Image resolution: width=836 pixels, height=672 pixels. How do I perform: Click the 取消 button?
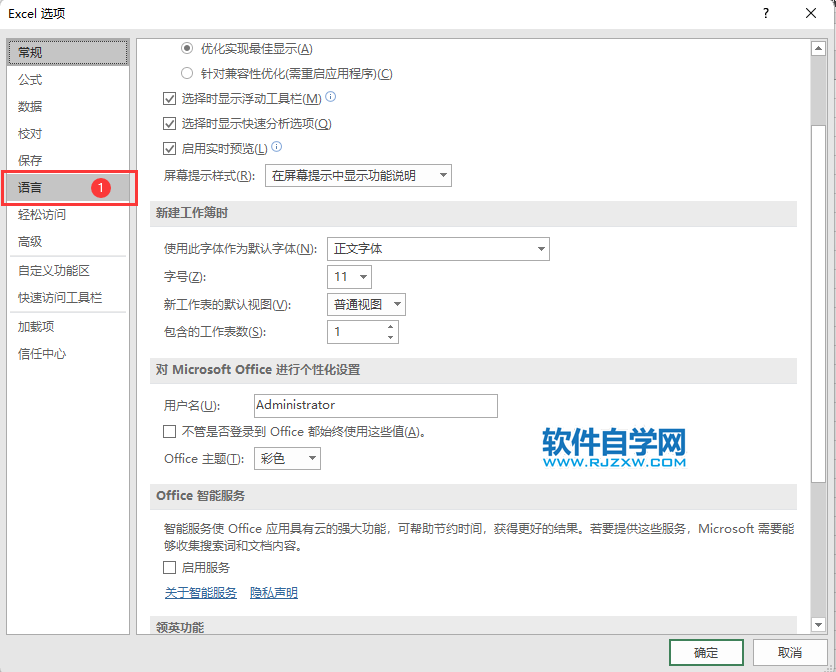[x=790, y=652]
